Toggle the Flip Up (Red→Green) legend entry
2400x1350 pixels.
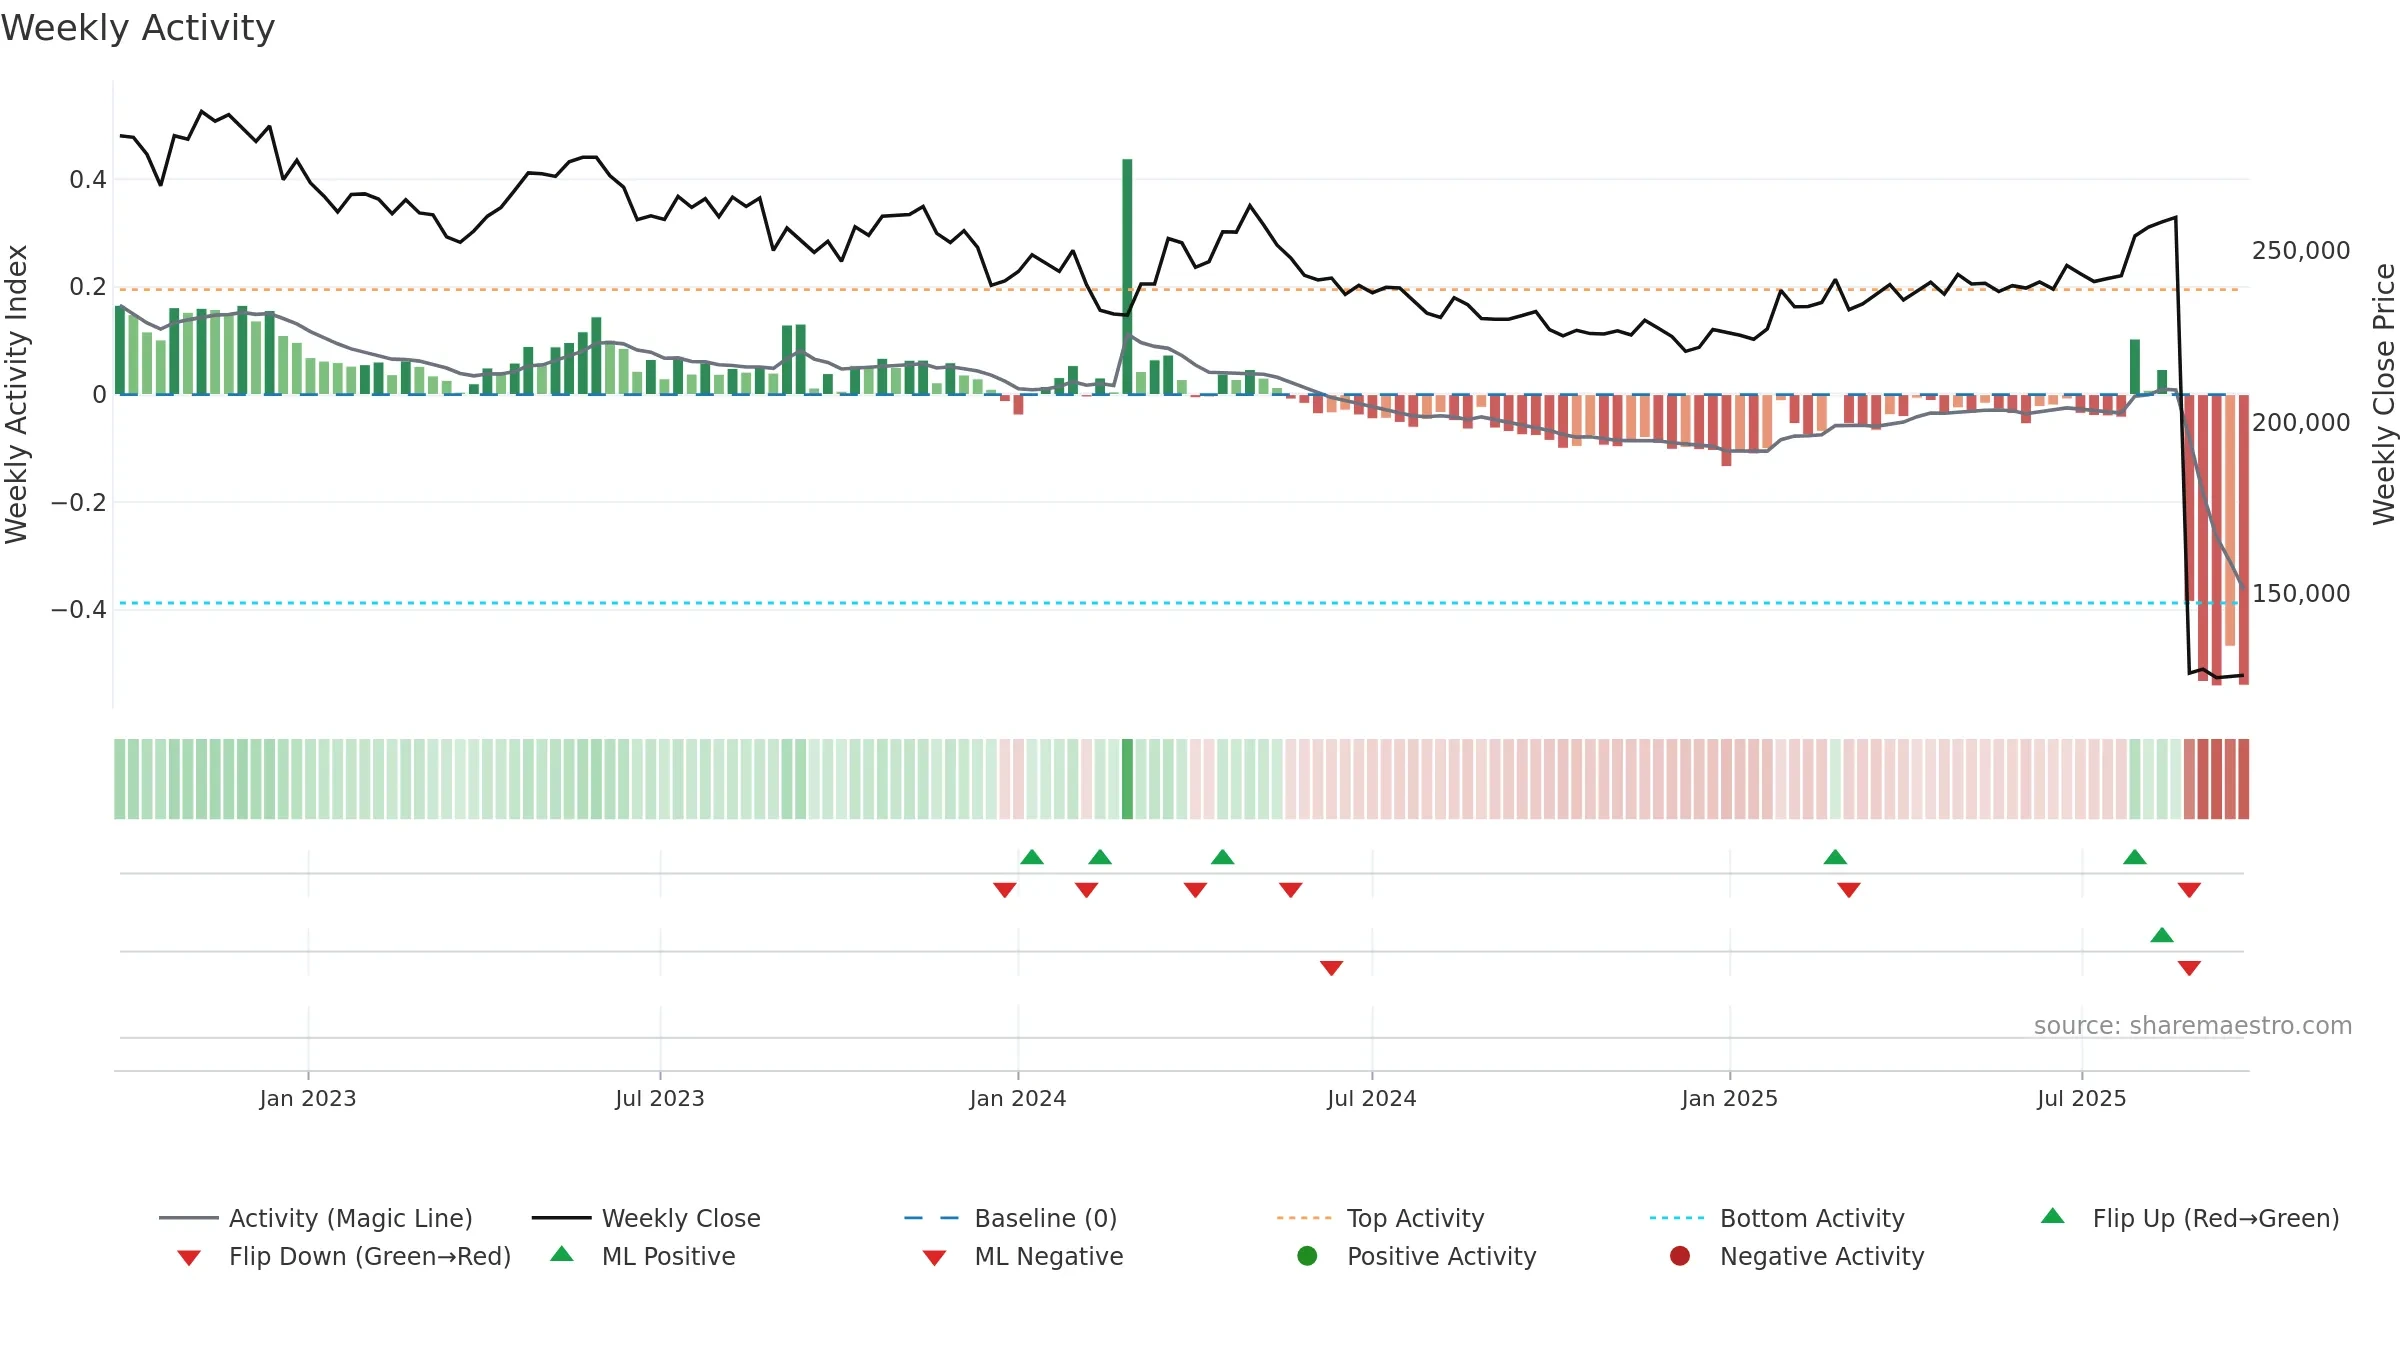click(x=2190, y=1218)
